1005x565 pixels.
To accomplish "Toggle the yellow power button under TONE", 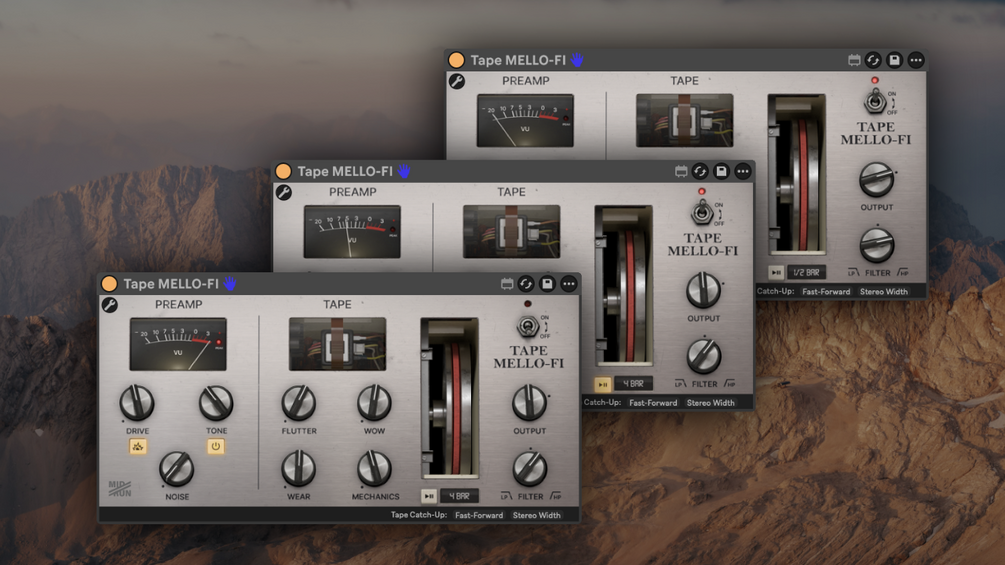I will click(216, 446).
